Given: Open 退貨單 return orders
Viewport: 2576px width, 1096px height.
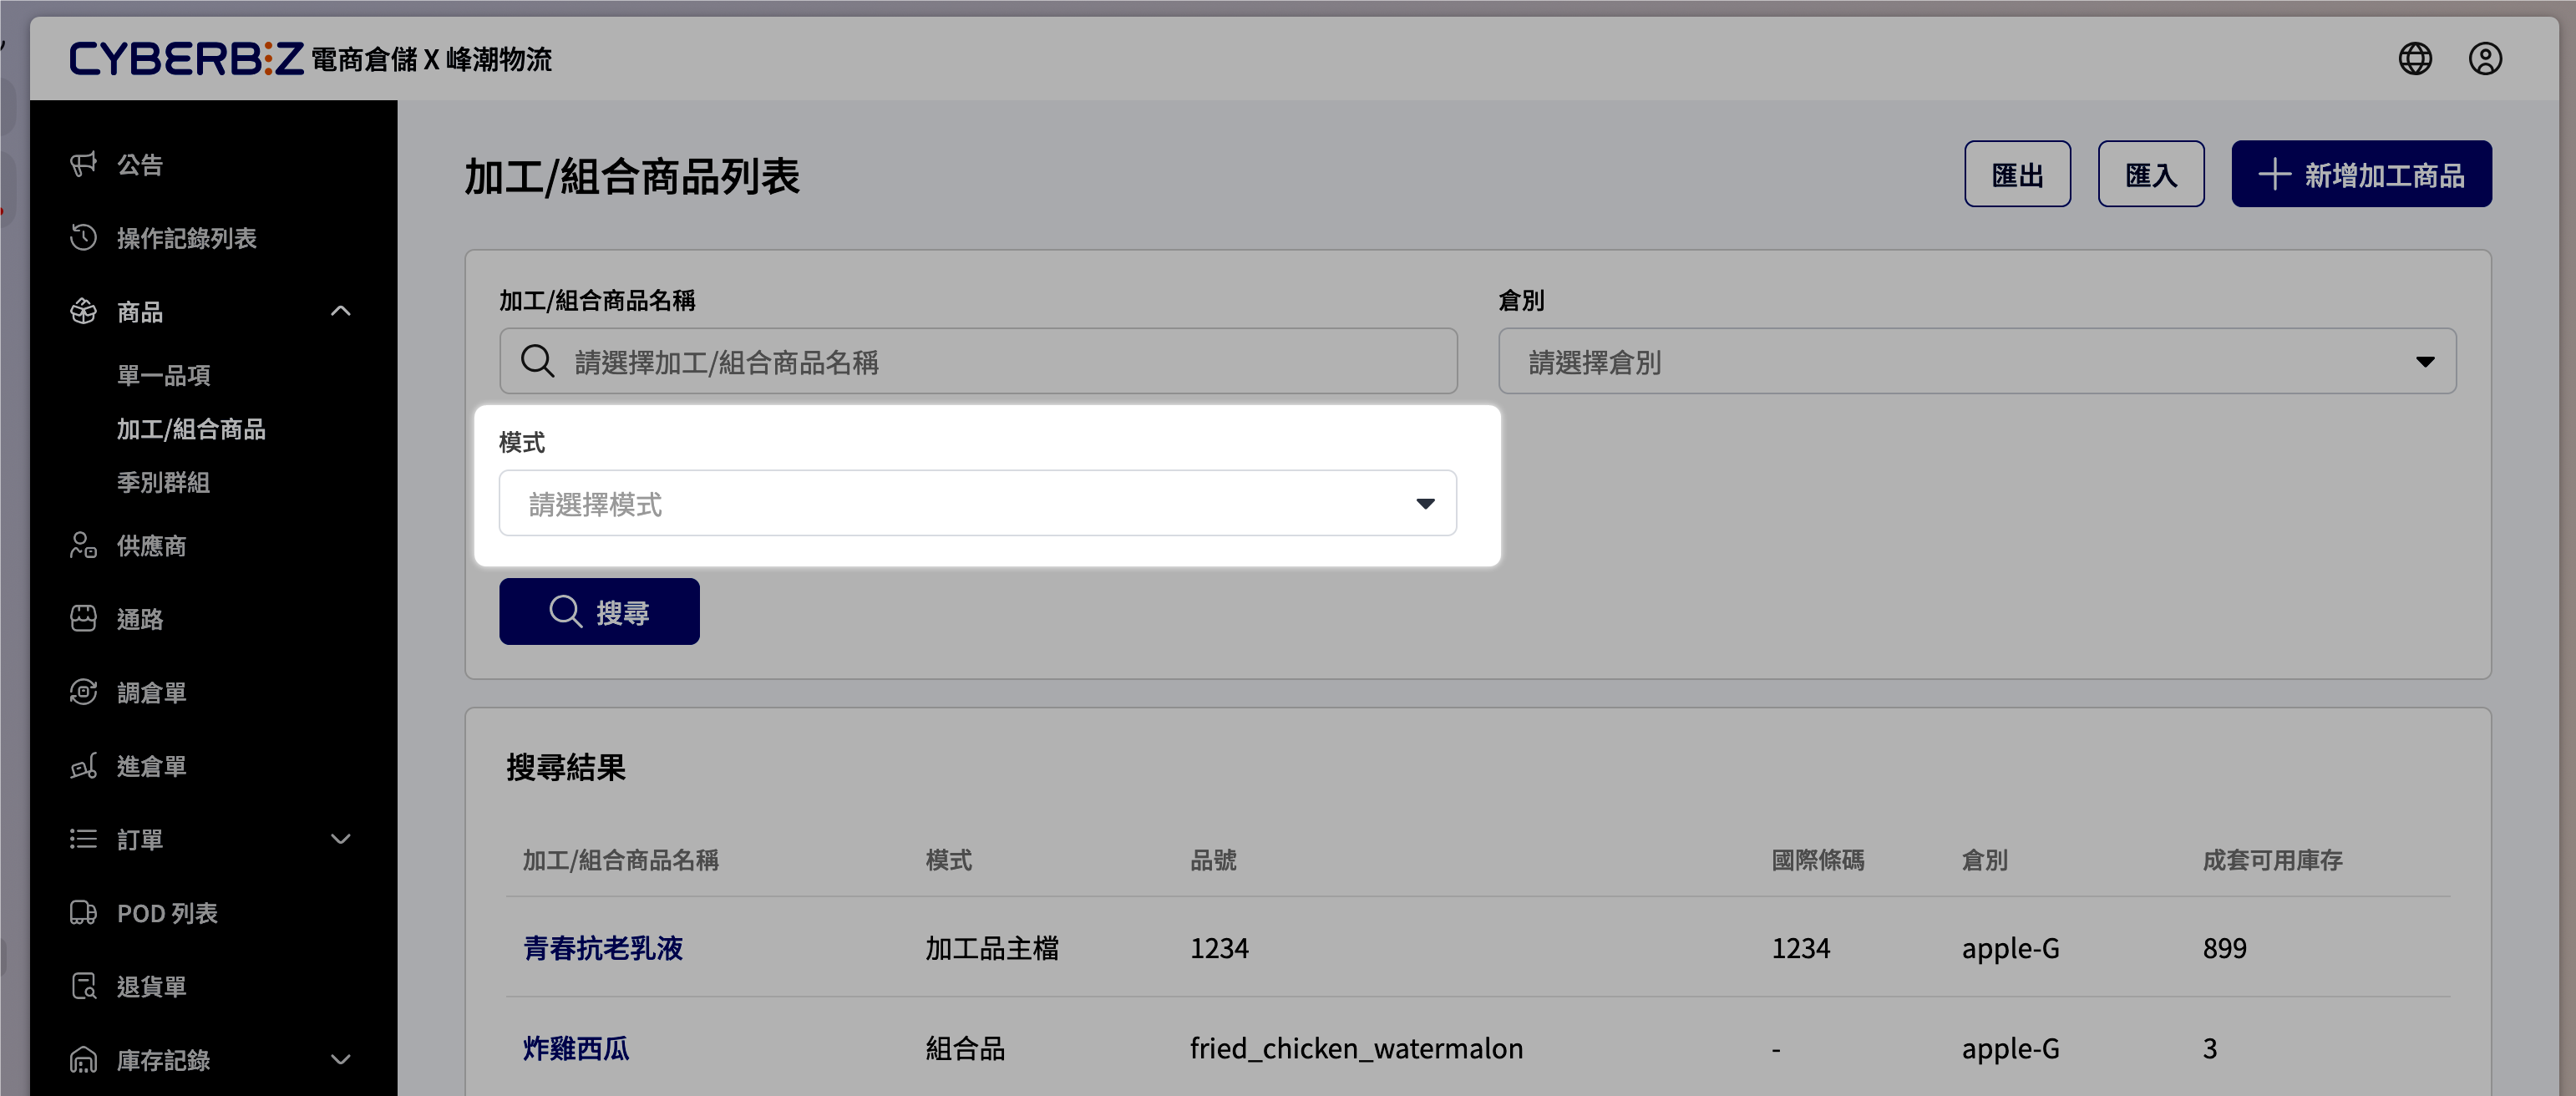Looking at the screenshot, I should [214, 986].
